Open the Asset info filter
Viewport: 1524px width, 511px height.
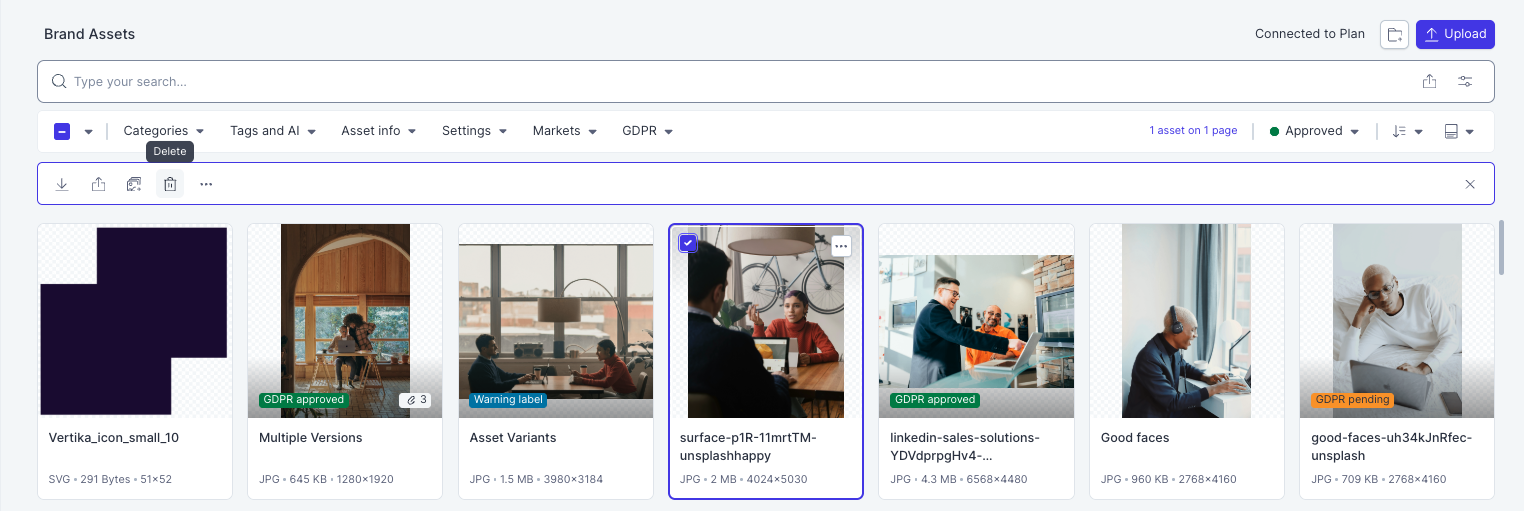379,131
